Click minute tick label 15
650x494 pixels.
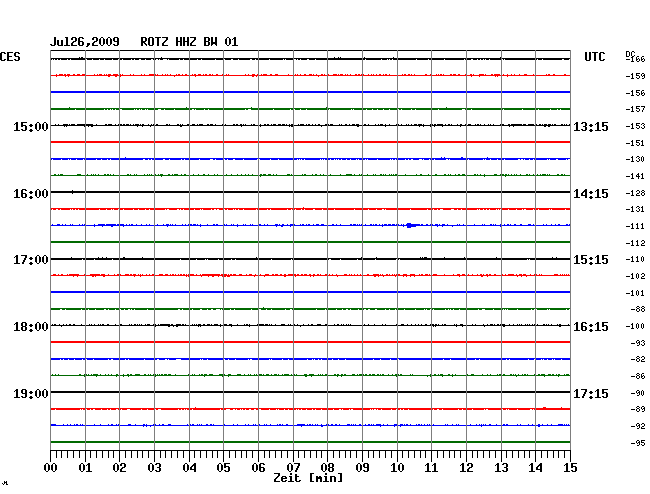tap(570, 468)
